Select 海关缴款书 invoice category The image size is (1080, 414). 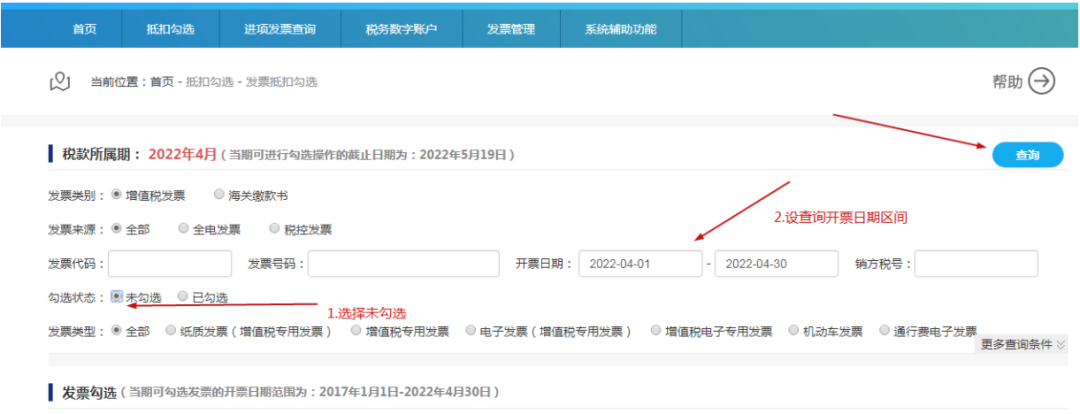pyautogui.click(x=220, y=195)
